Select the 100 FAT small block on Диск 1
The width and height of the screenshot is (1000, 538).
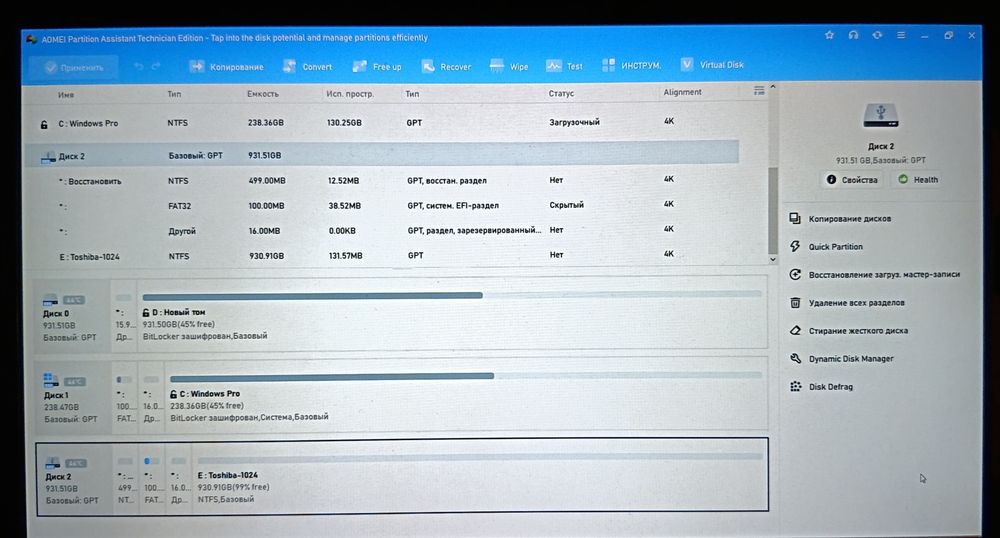[124, 398]
